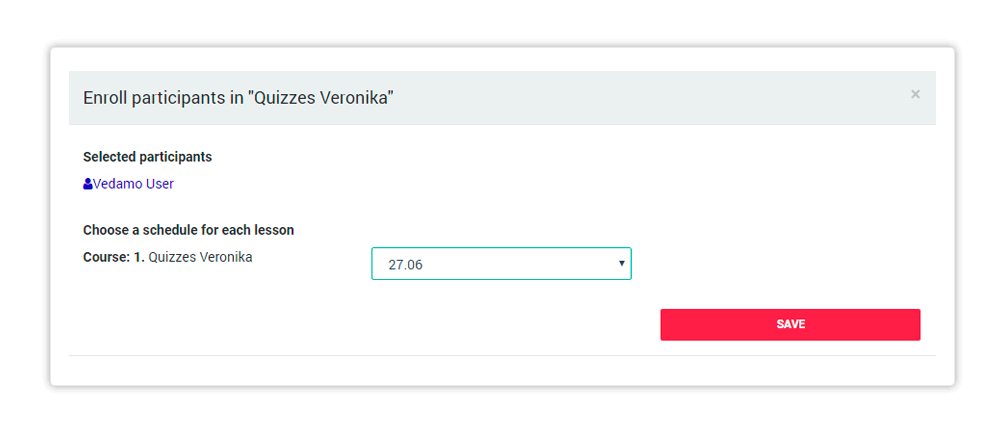
Task: Click the user icon beside Vedamo User
Action: click(88, 184)
